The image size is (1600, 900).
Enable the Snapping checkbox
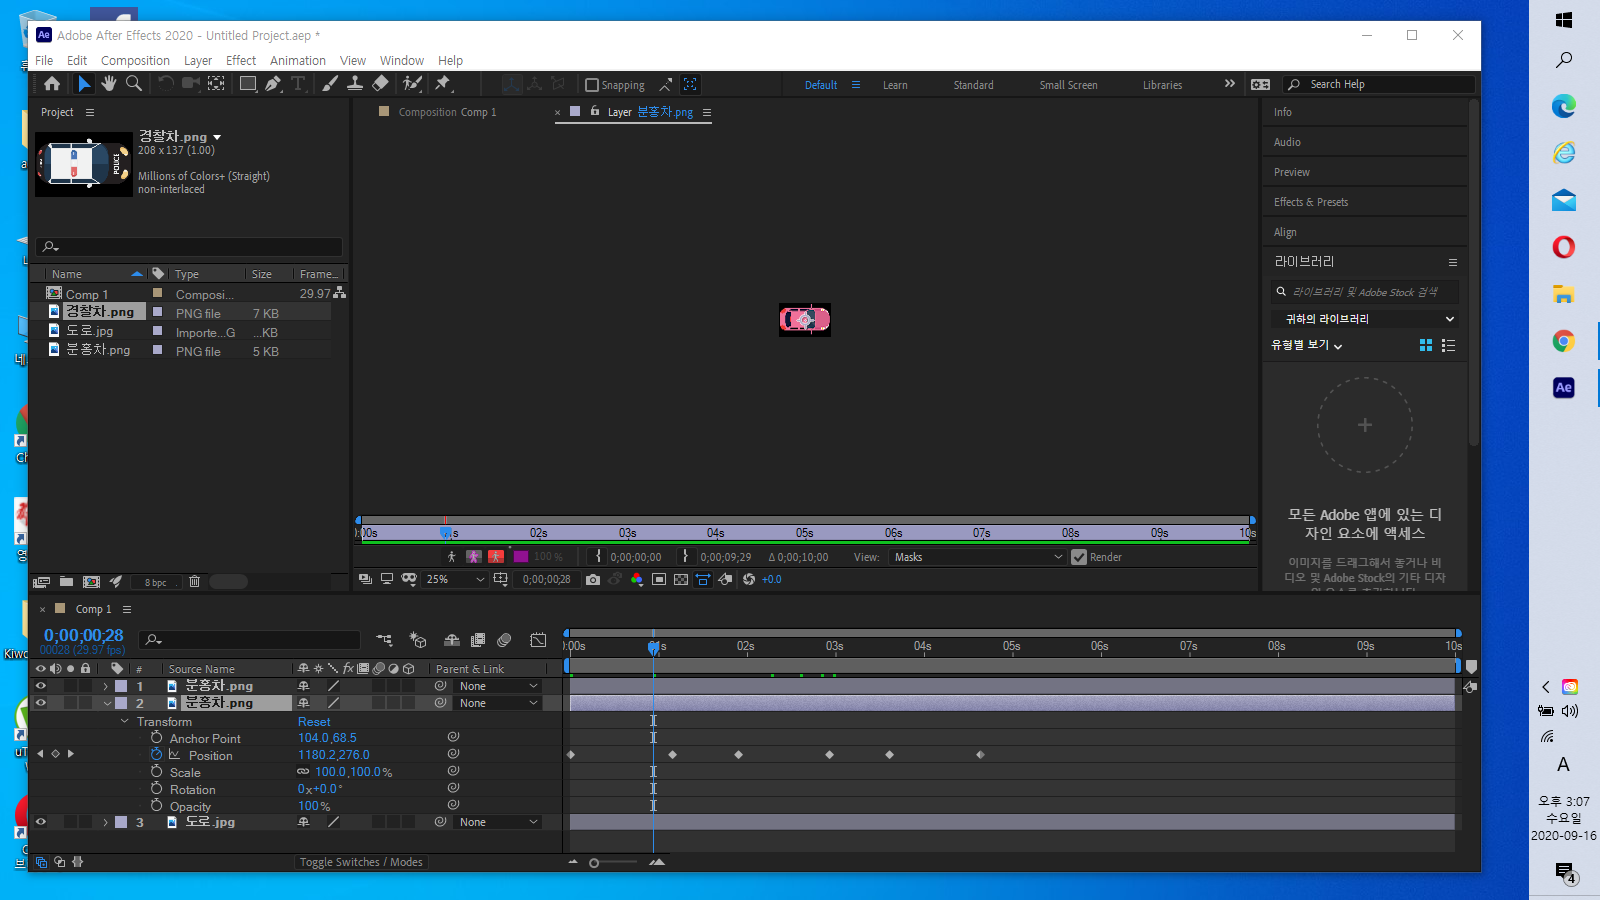pos(591,84)
